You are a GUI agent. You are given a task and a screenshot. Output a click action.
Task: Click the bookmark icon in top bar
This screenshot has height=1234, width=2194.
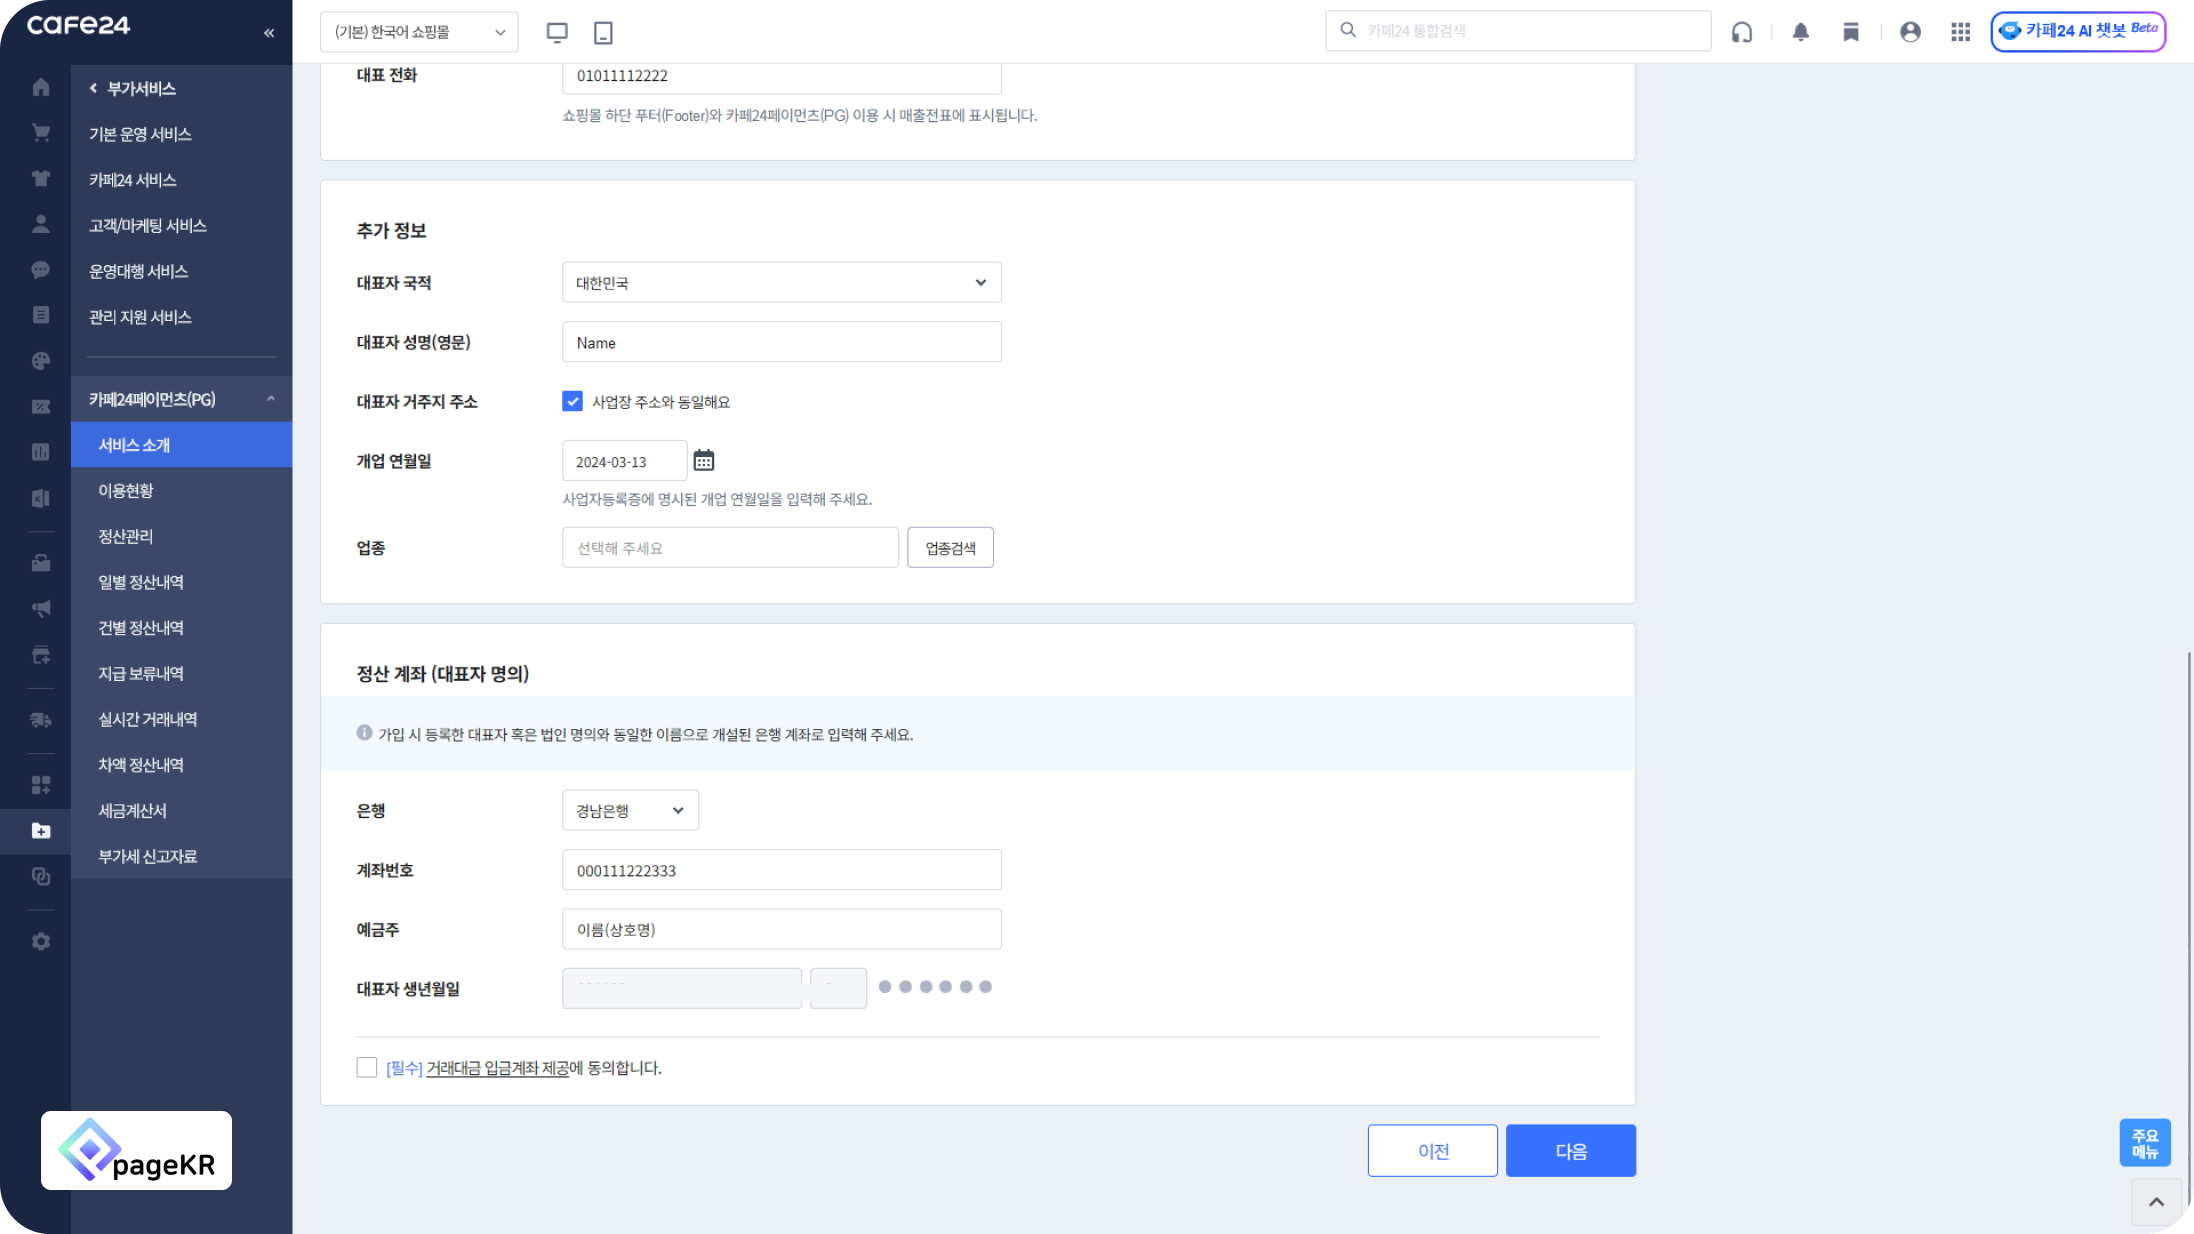pyautogui.click(x=1851, y=32)
